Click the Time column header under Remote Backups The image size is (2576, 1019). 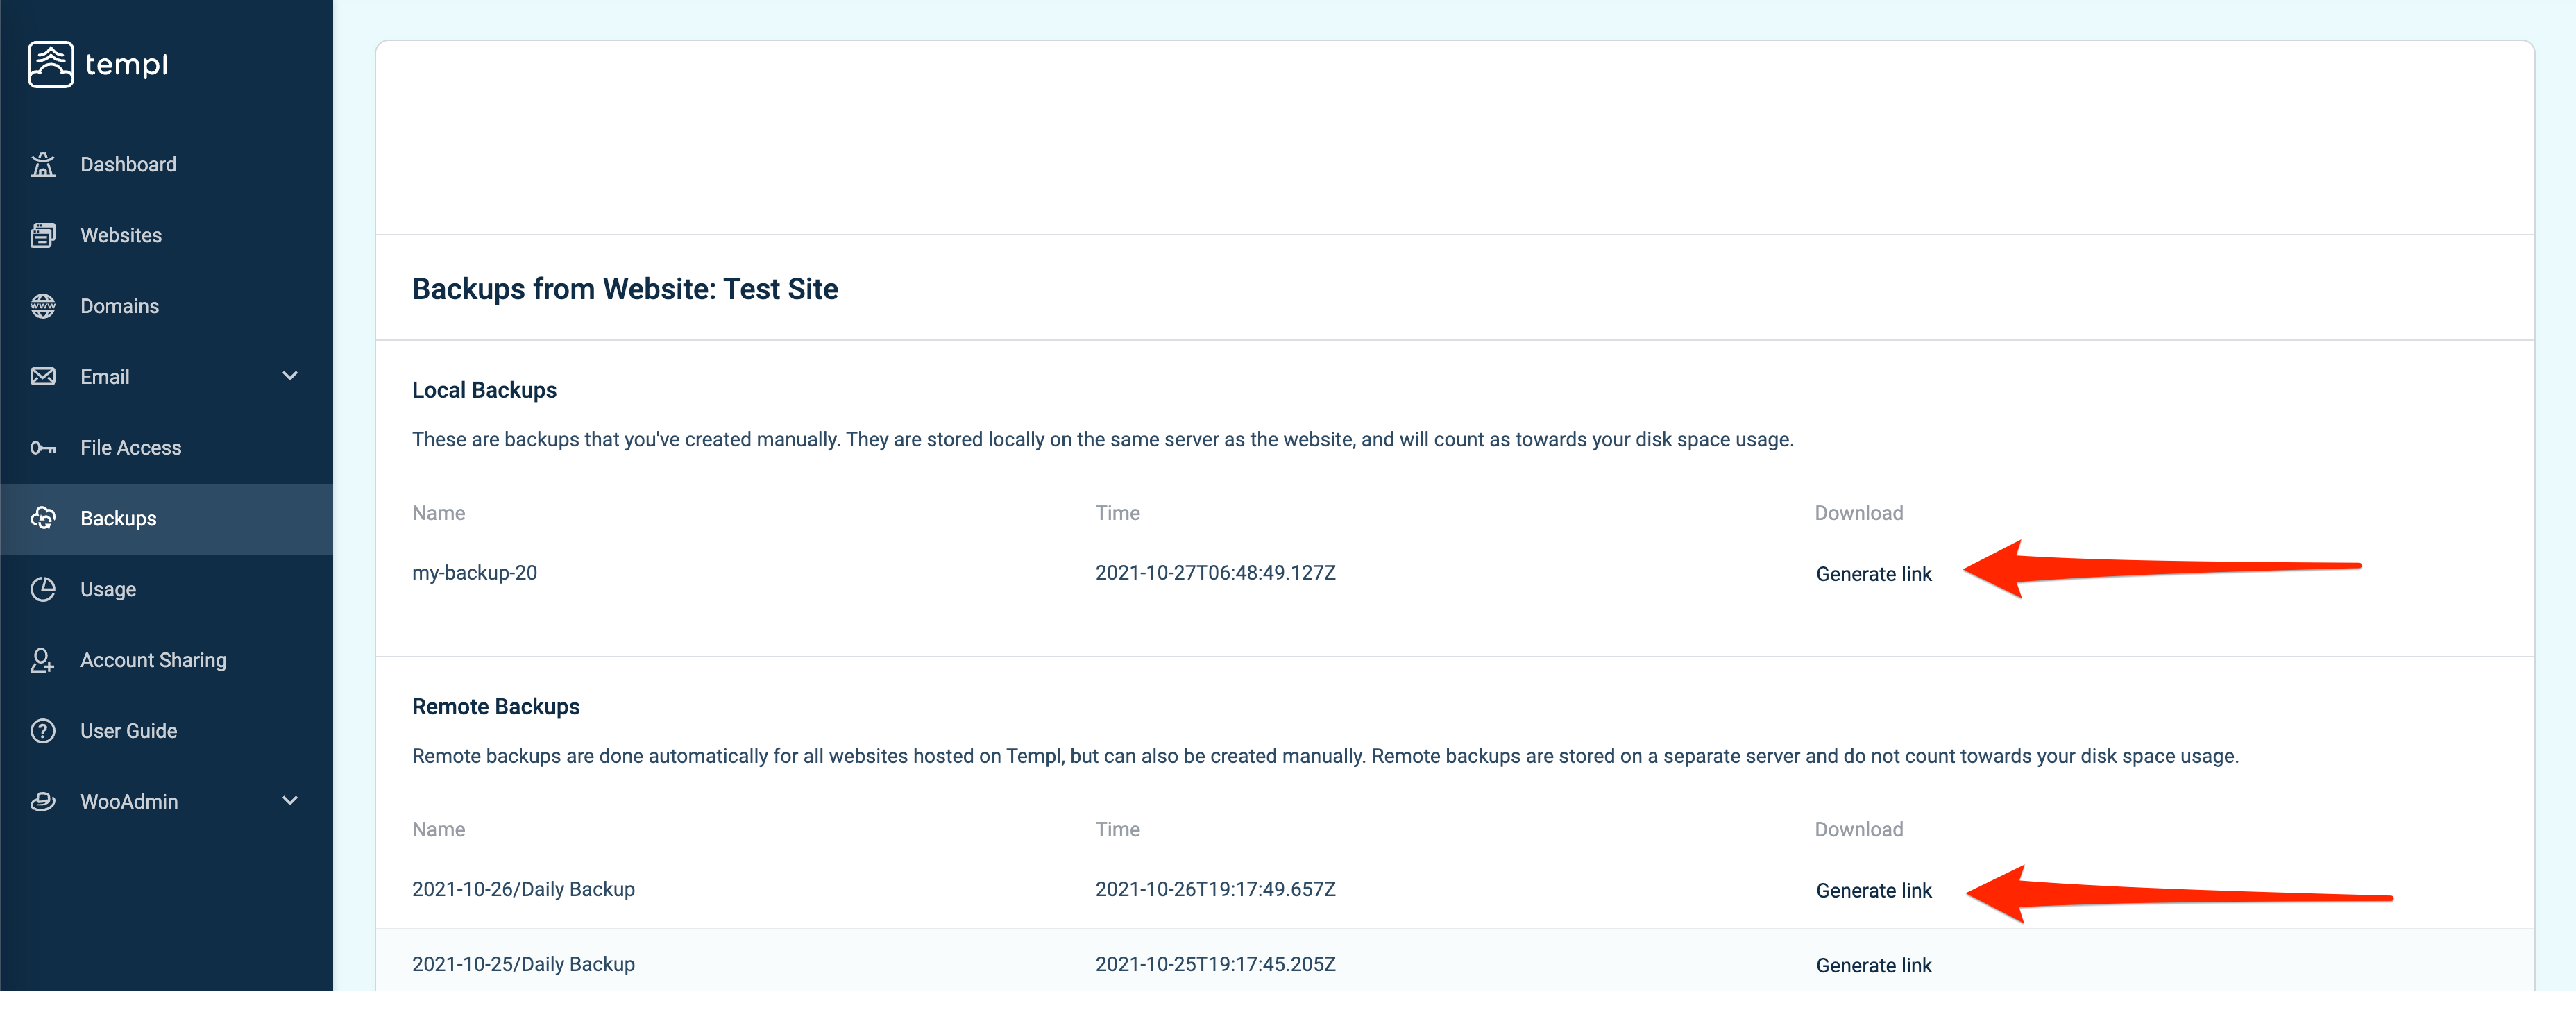[x=1117, y=829]
